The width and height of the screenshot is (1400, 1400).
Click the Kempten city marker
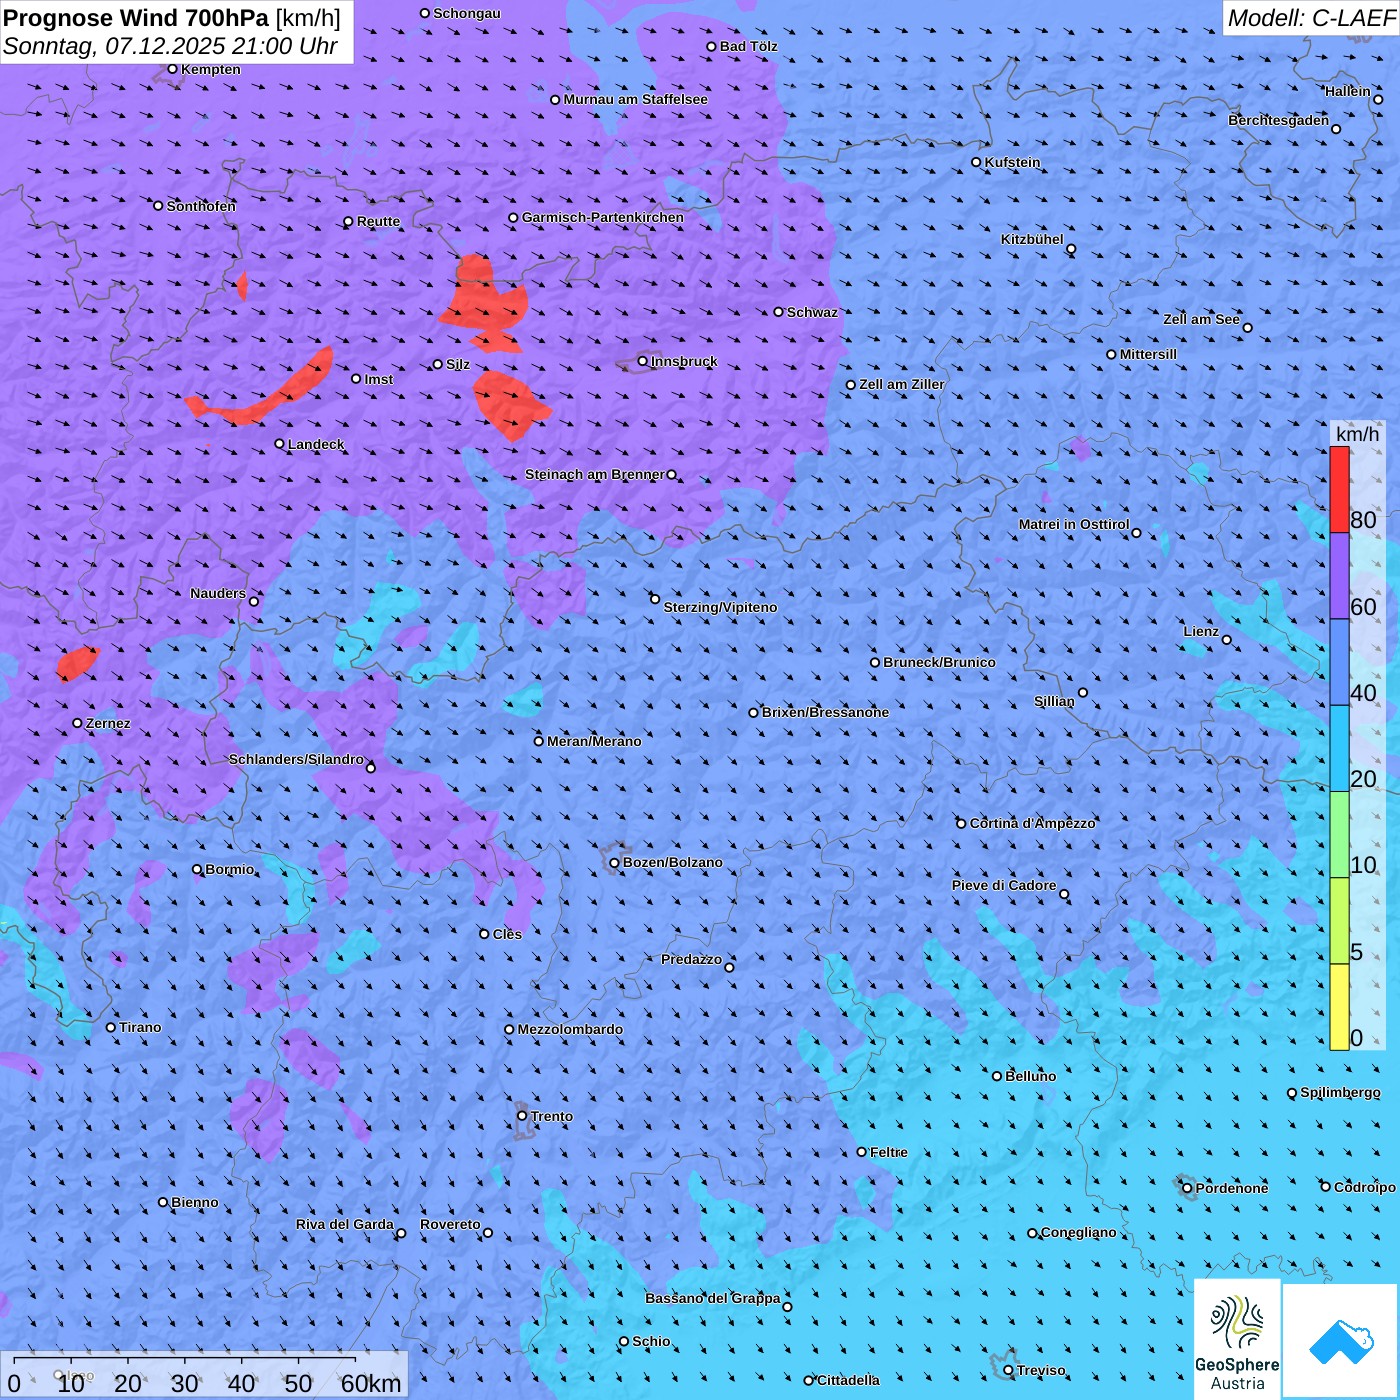(x=172, y=69)
